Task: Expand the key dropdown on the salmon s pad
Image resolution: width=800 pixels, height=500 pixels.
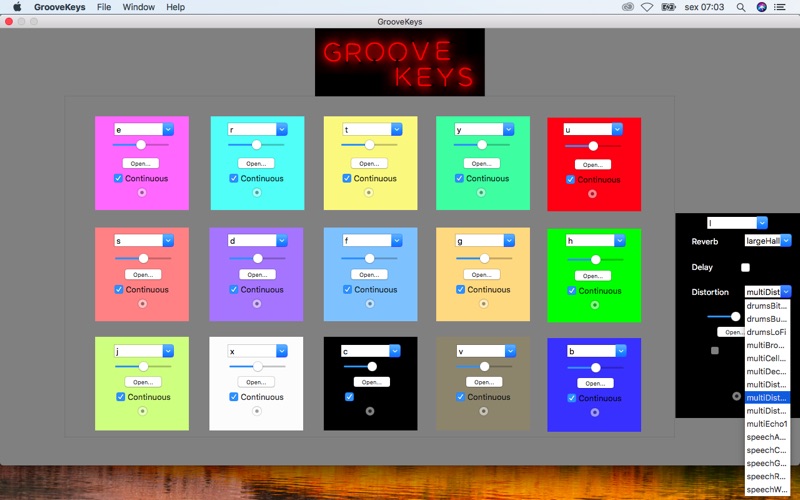Action: 168,240
